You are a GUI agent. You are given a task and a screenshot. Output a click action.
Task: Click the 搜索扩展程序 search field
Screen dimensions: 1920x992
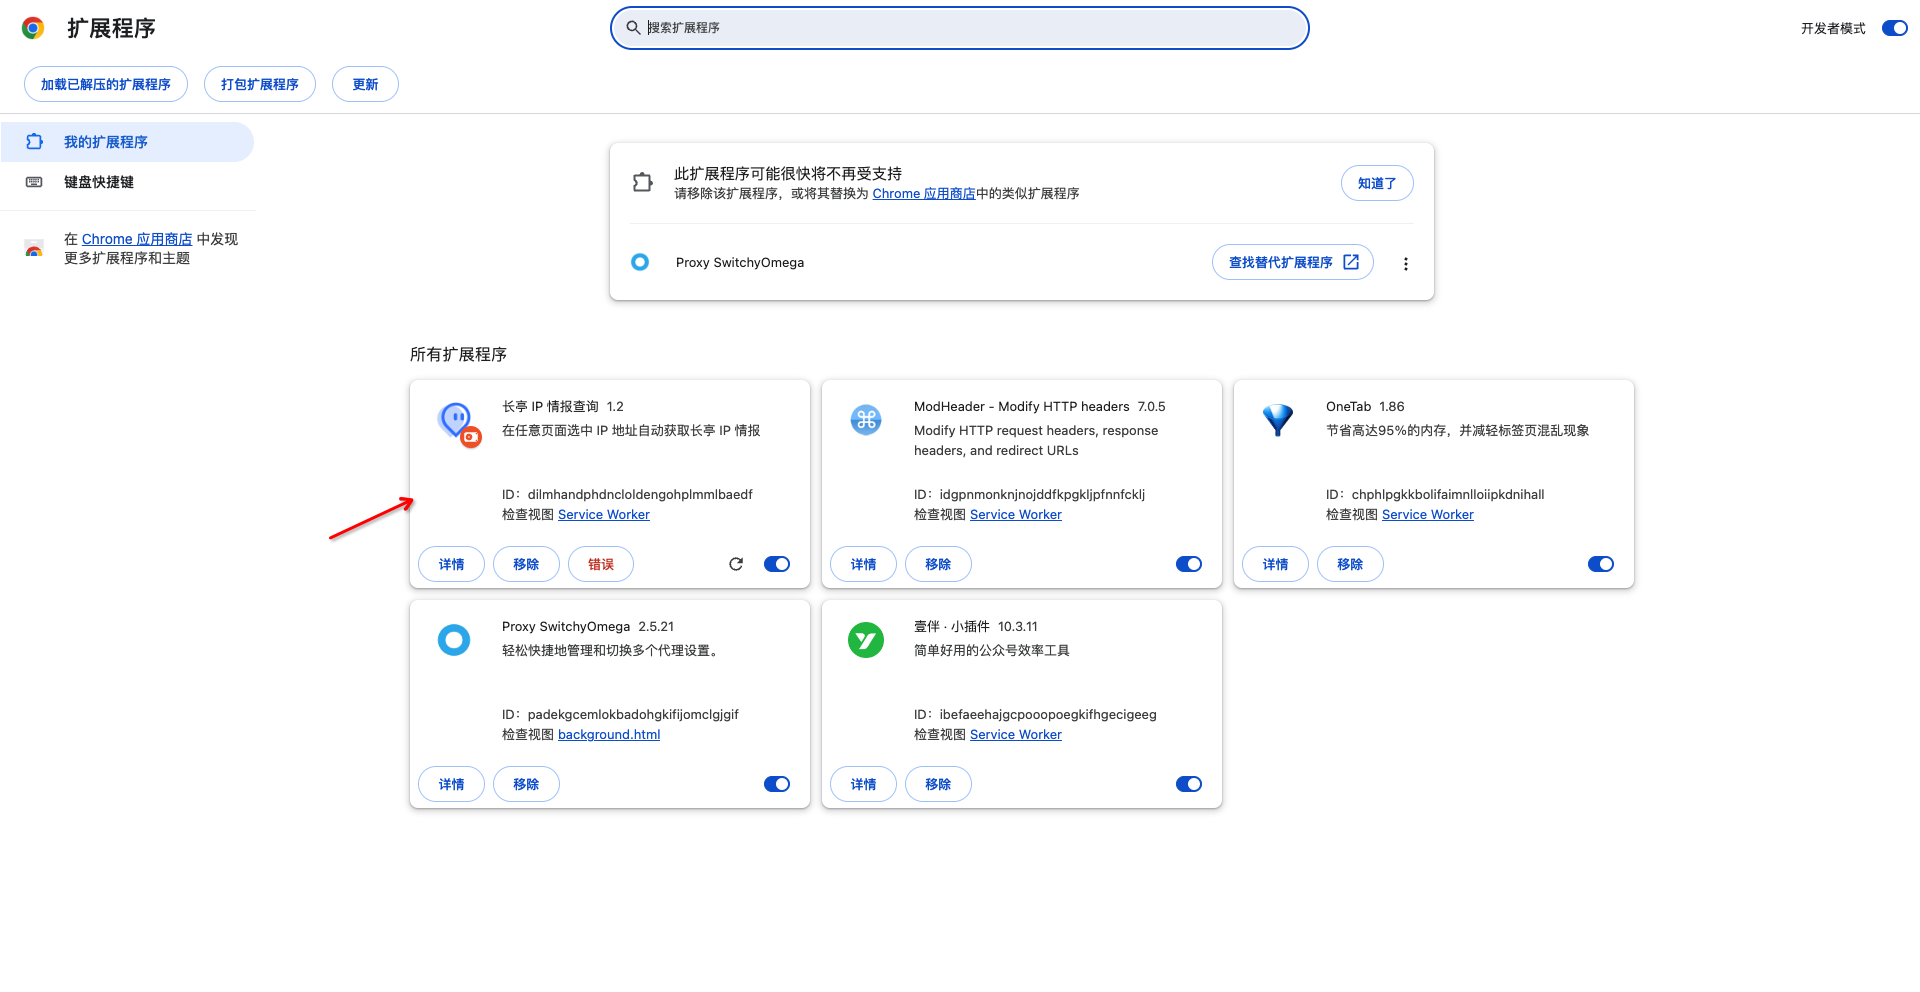pos(960,28)
